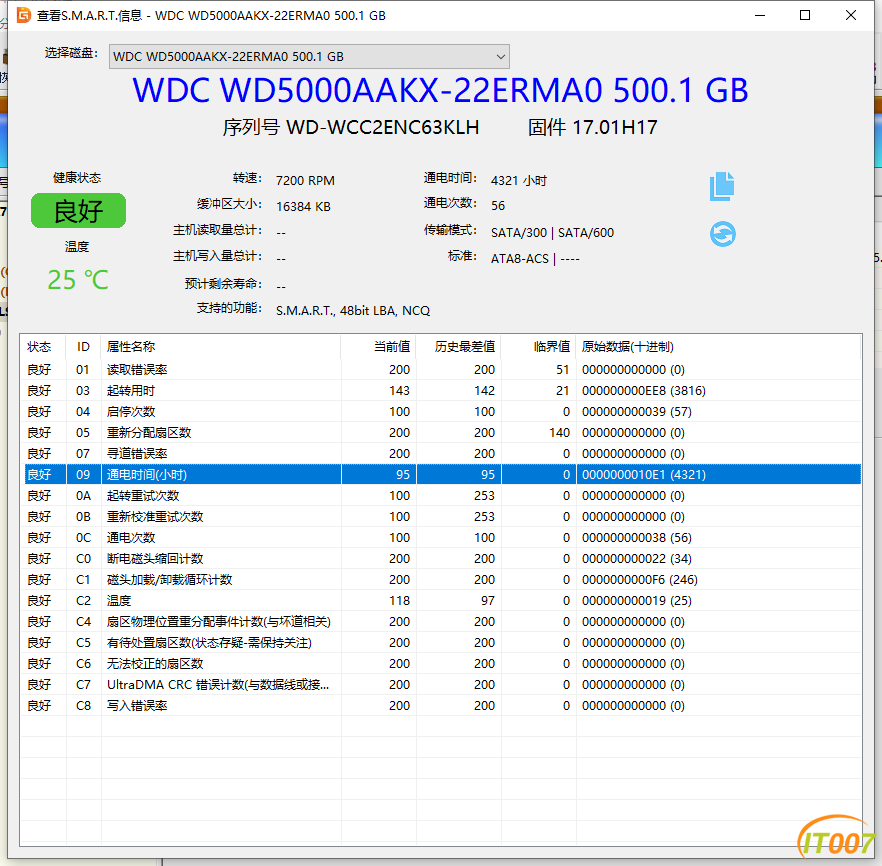Click the power-on count value 56
Screen dimensions: 882x866
(x=498, y=206)
